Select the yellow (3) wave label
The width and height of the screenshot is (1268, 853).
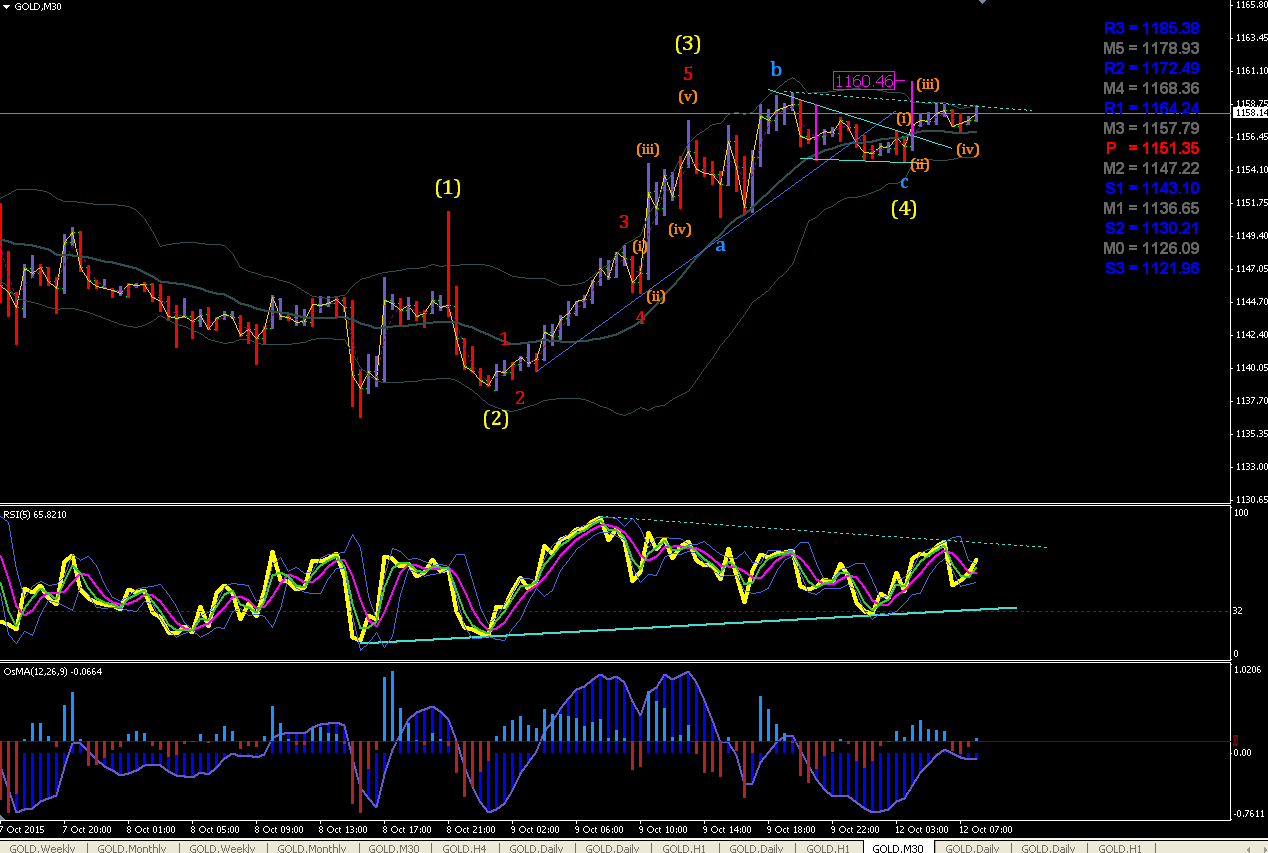pyautogui.click(x=688, y=43)
